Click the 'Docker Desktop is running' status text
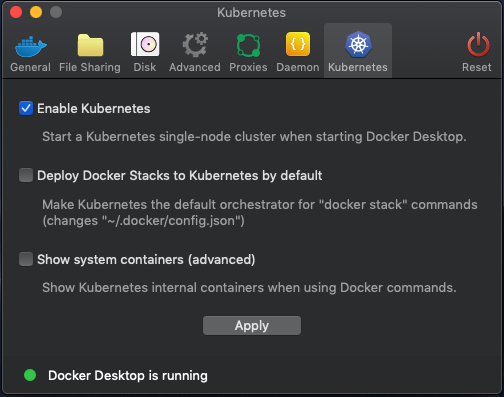Screen dimensions: 504x397 [128, 376]
